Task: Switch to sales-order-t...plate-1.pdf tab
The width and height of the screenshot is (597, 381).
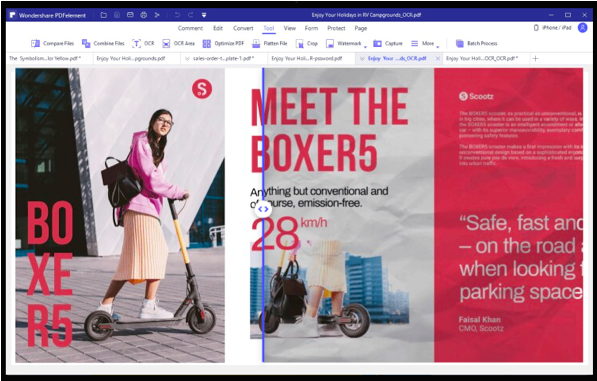Action: [x=223, y=58]
